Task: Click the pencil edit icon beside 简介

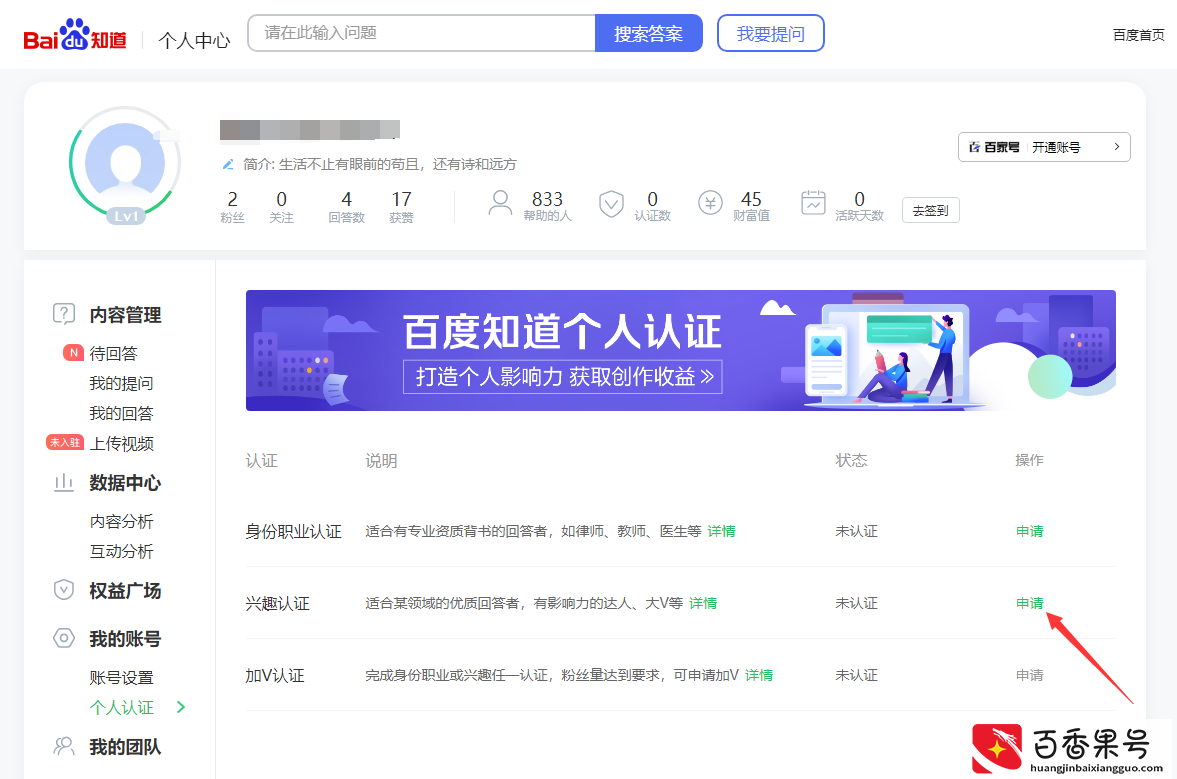Action: pyautogui.click(x=228, y=164)
